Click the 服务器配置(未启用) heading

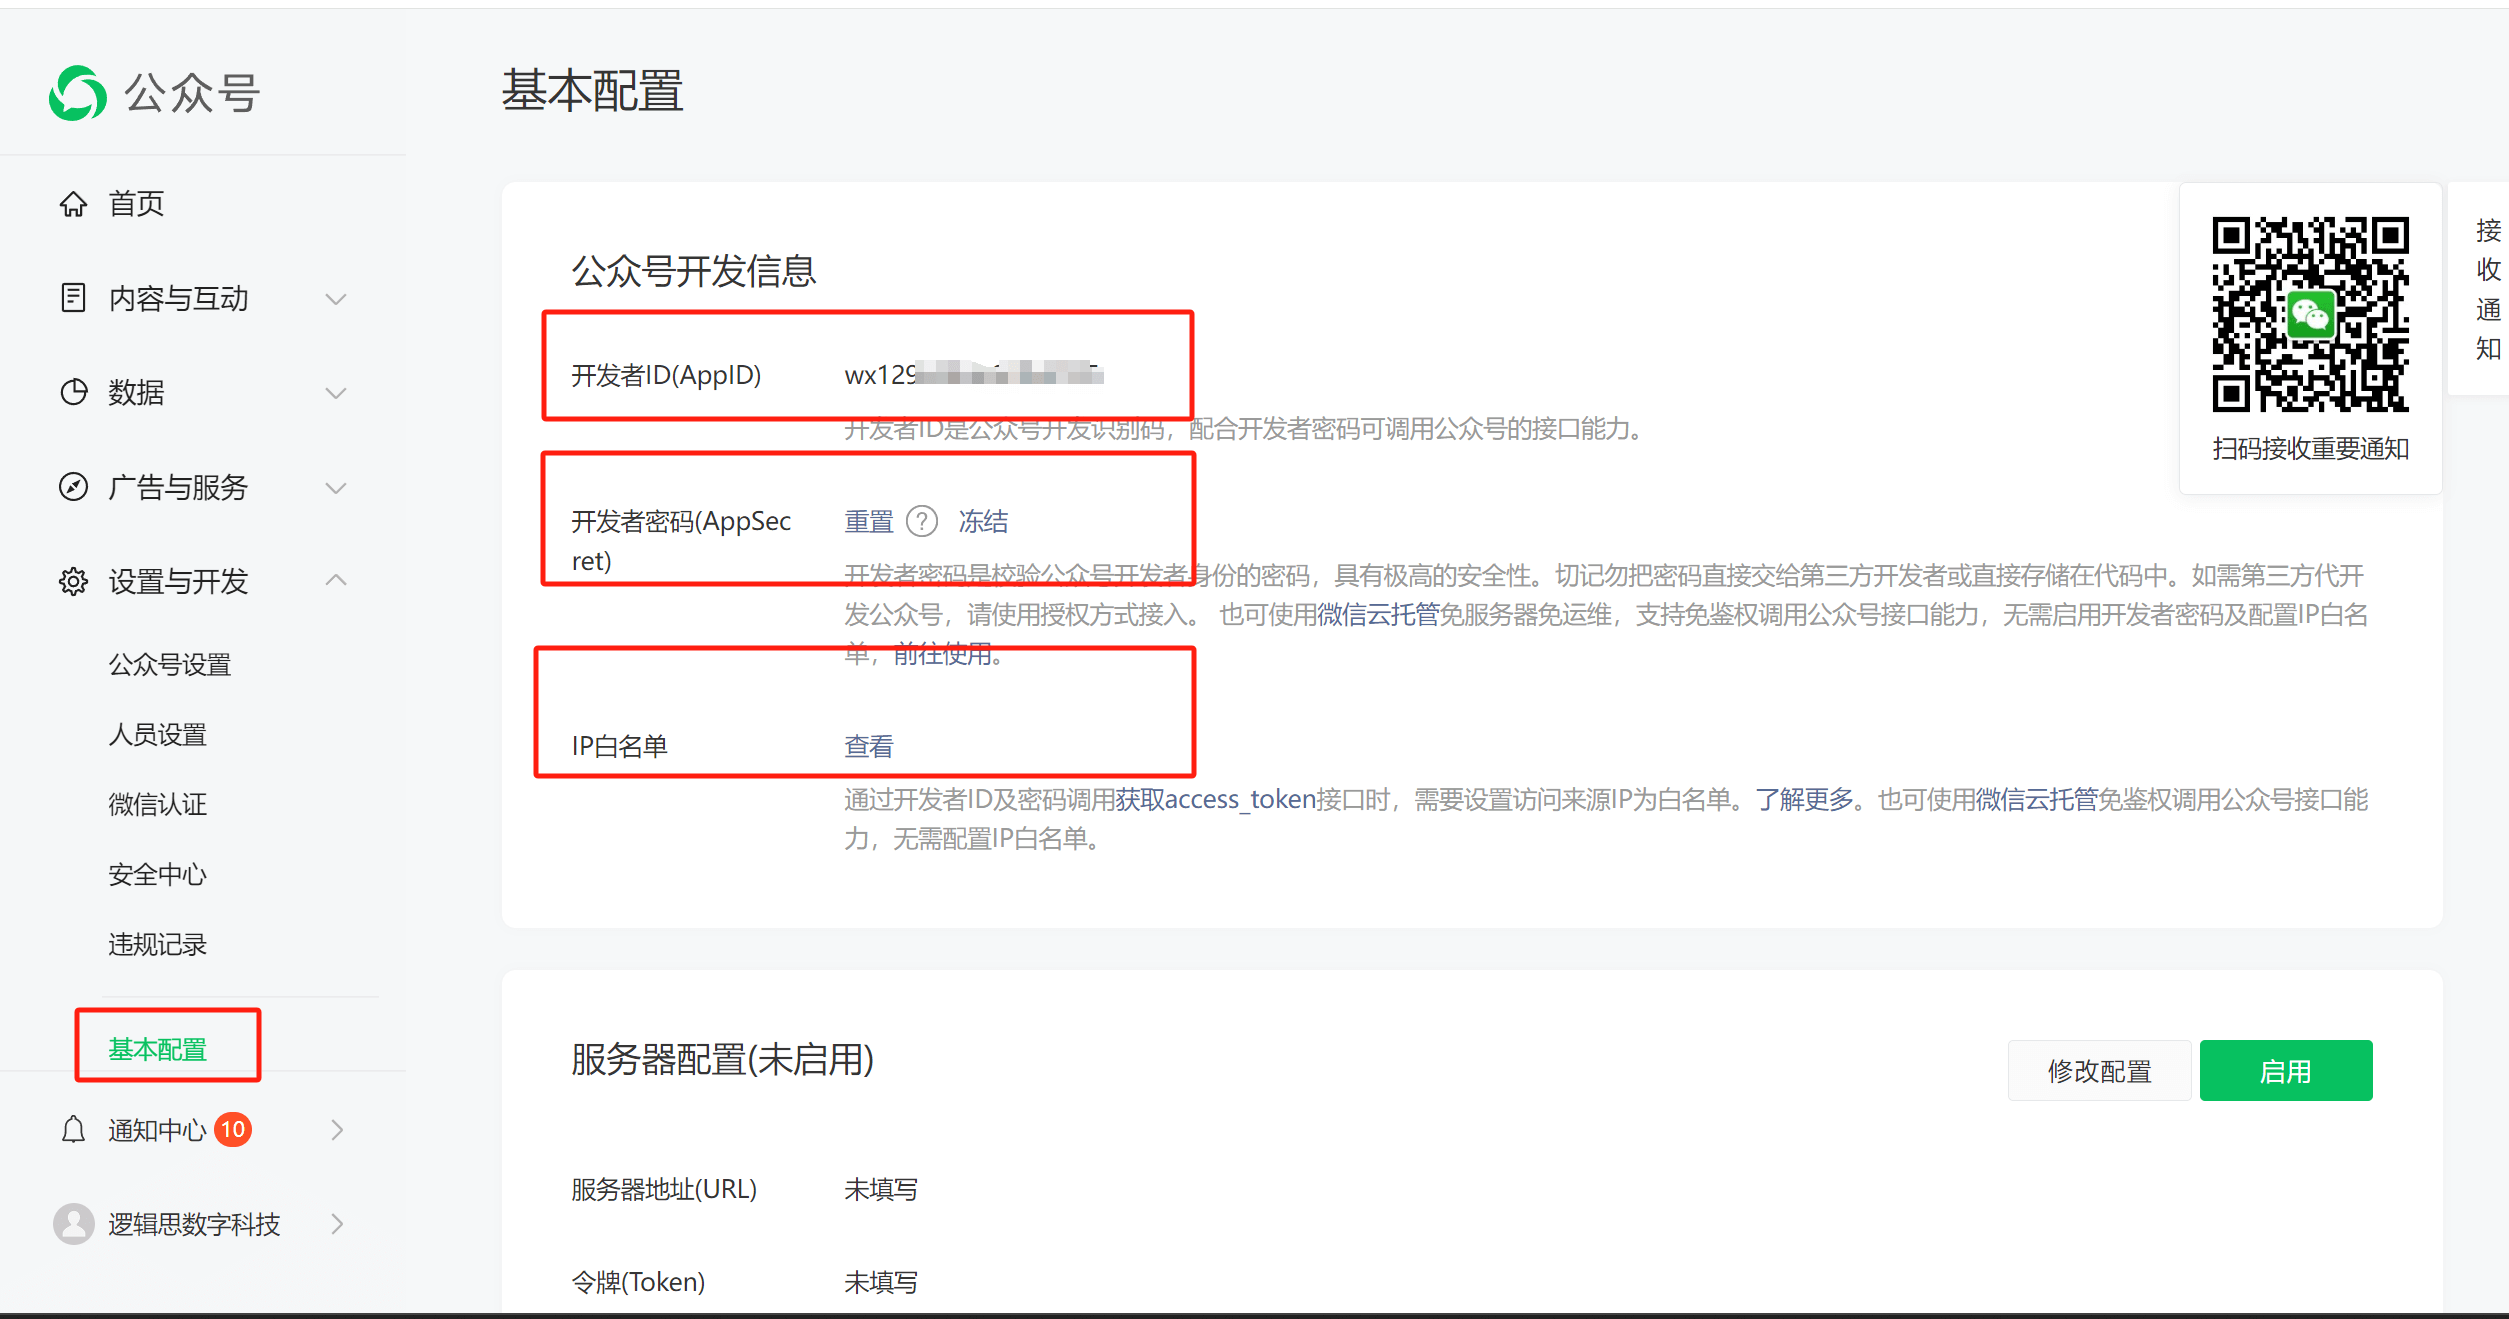point(723,1060)
